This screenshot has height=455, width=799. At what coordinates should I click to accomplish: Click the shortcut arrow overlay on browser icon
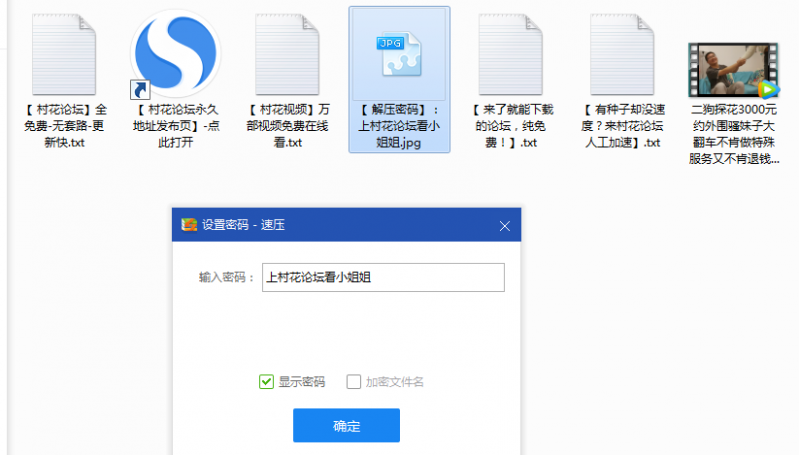tap(141, 90)
